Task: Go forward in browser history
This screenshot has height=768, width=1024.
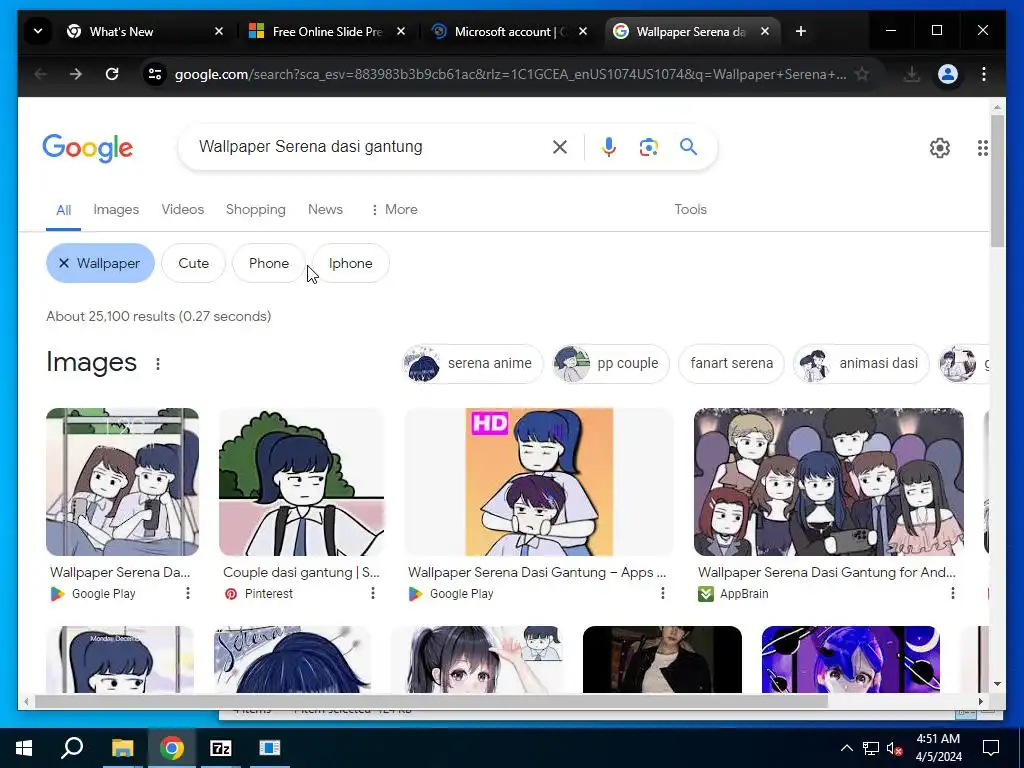Action: coord(76,74)
